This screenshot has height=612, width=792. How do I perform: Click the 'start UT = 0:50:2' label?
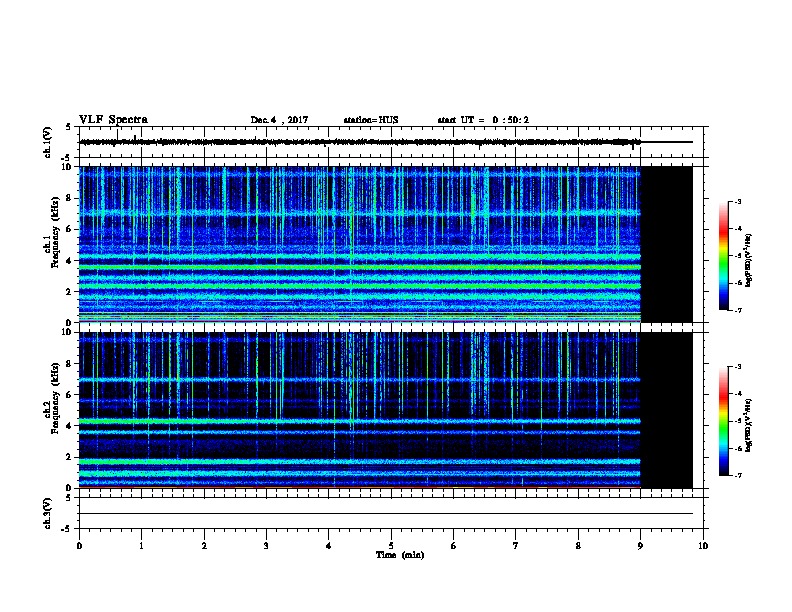[x=483, y=120]
